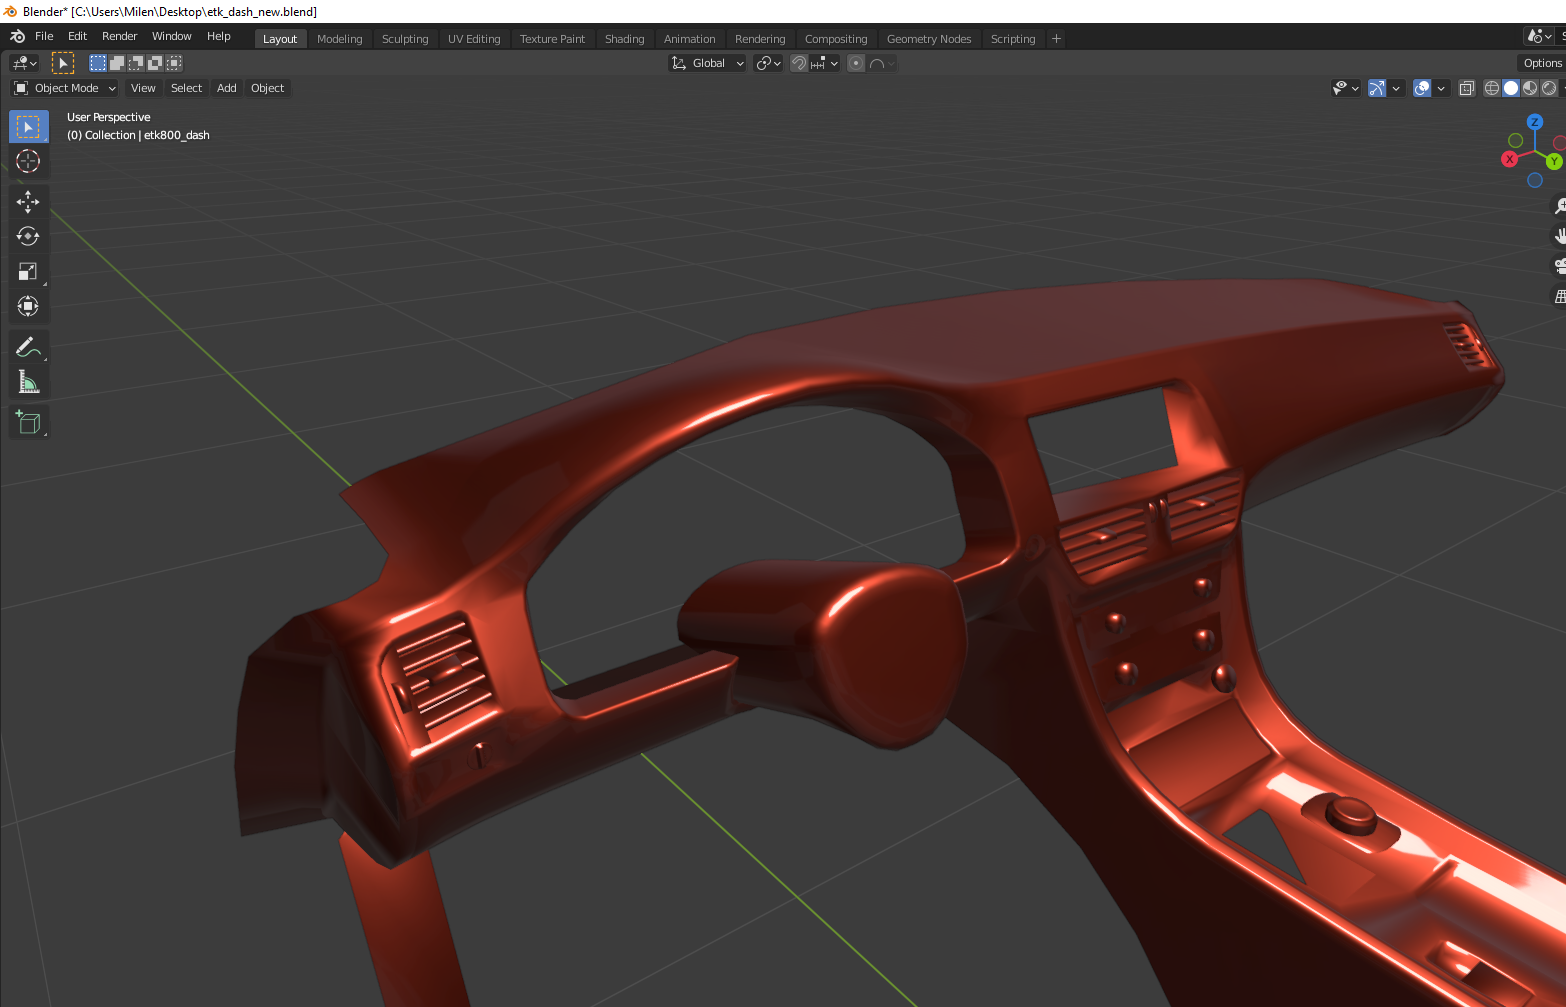This screenshot has width=1566, height=1007.
Task: Set selection mode to intersect selection
Action: (174, 63)
